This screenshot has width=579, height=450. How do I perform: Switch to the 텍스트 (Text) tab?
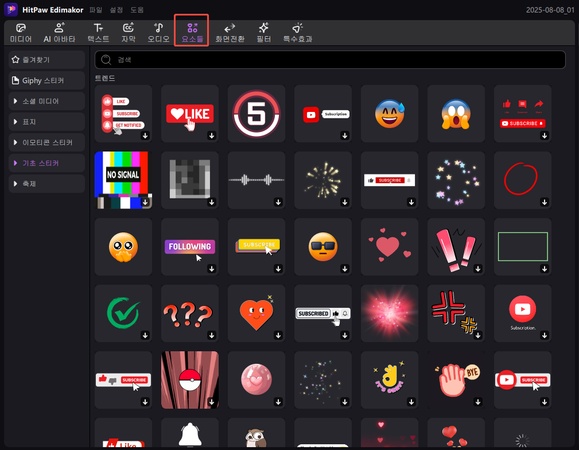98,32
